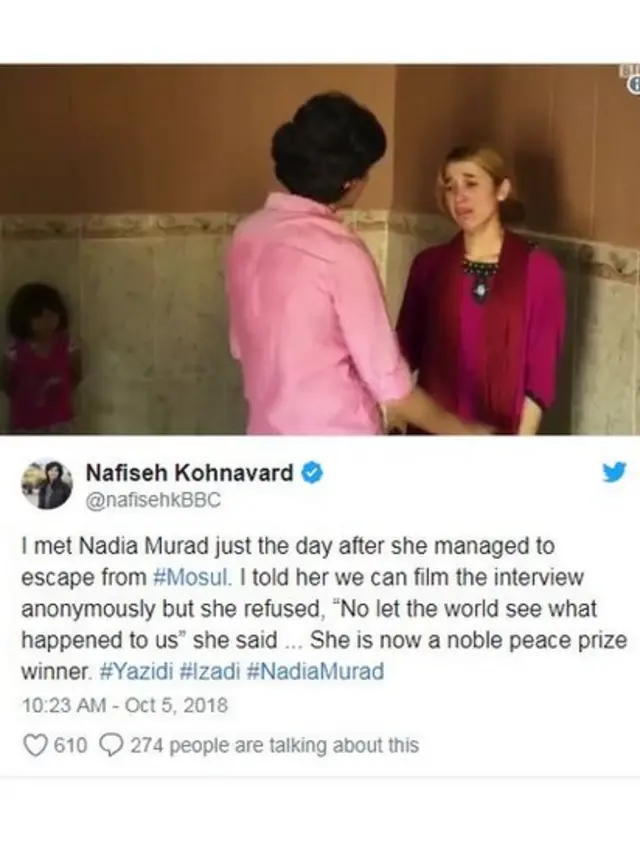This screenshot has height=852, width=640.
Task: Click the woman in the magenta top in the video
Action: tap(481, 291)
